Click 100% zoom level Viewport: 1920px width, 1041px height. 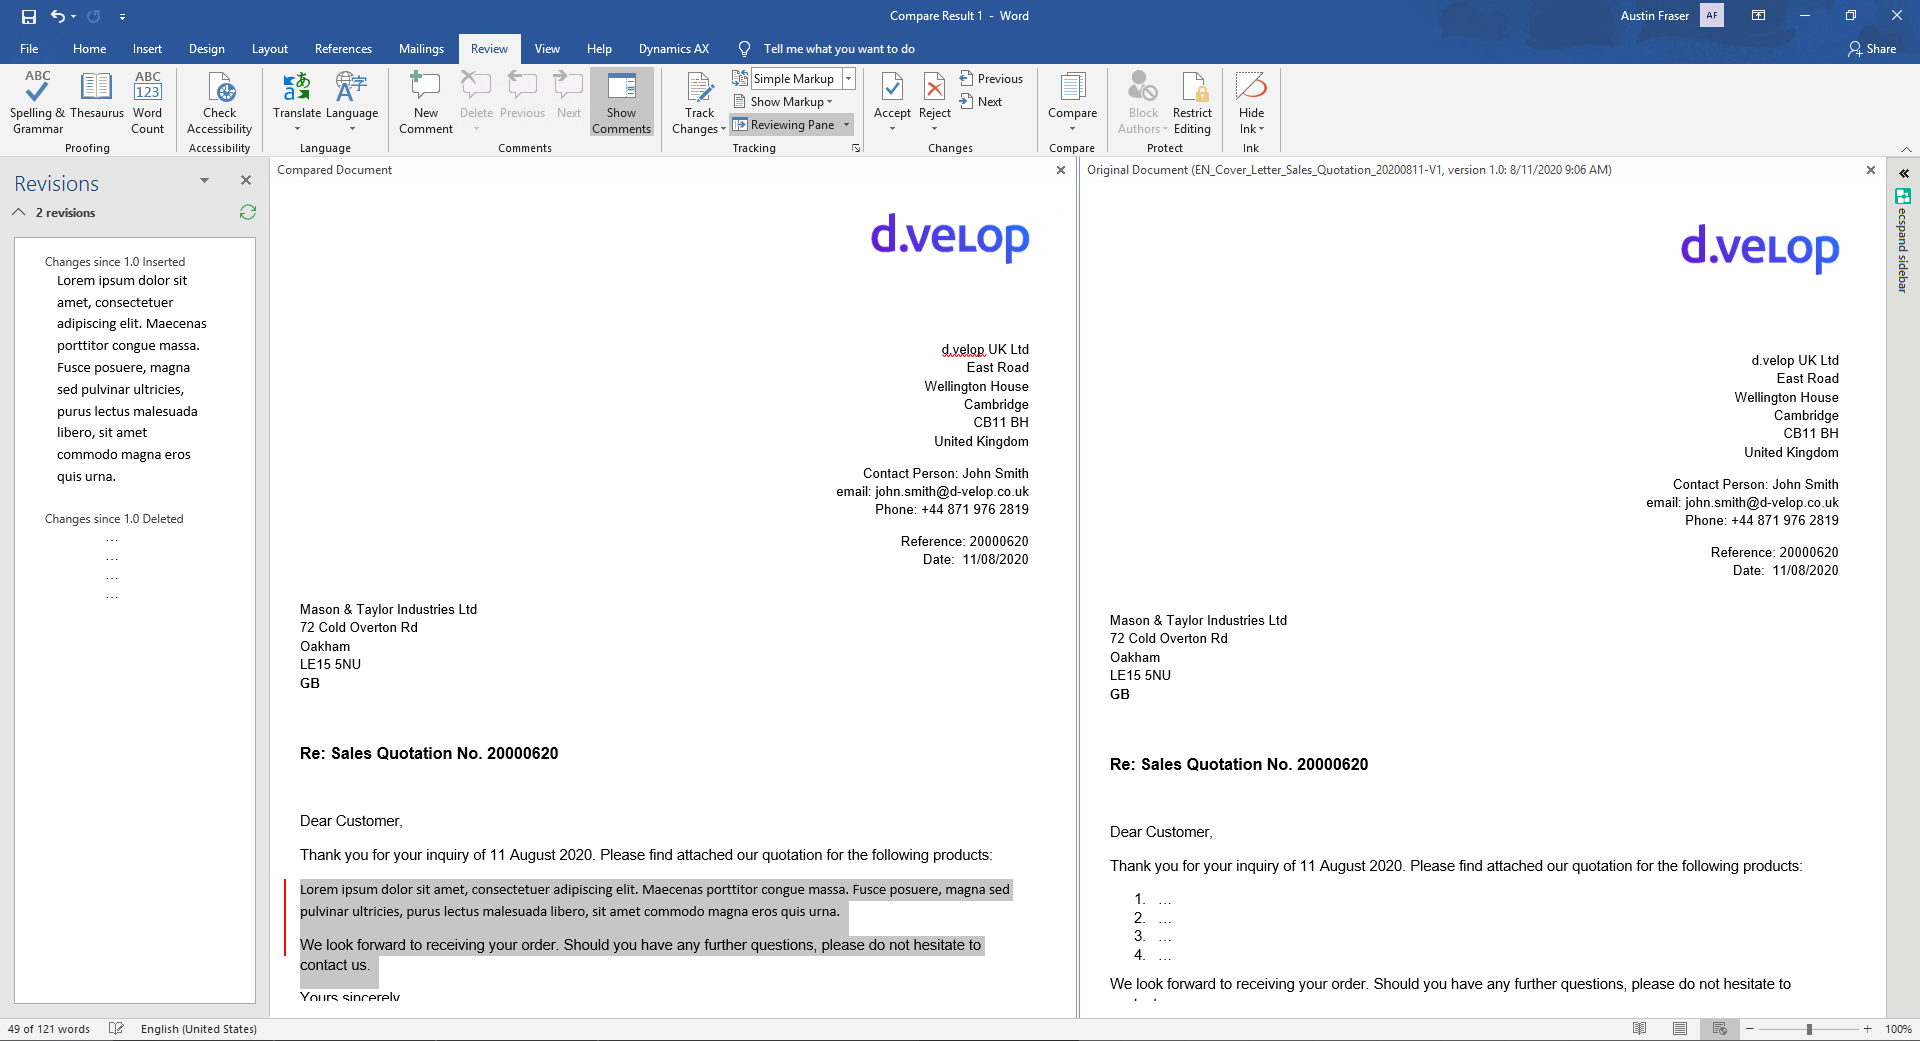point(1898,1028)
